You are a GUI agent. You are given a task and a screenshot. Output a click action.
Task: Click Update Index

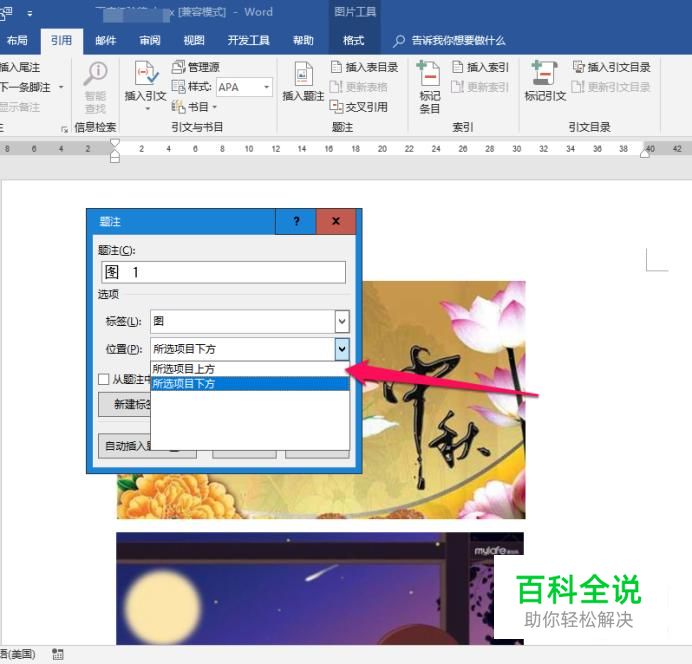(x=481, y=87)
